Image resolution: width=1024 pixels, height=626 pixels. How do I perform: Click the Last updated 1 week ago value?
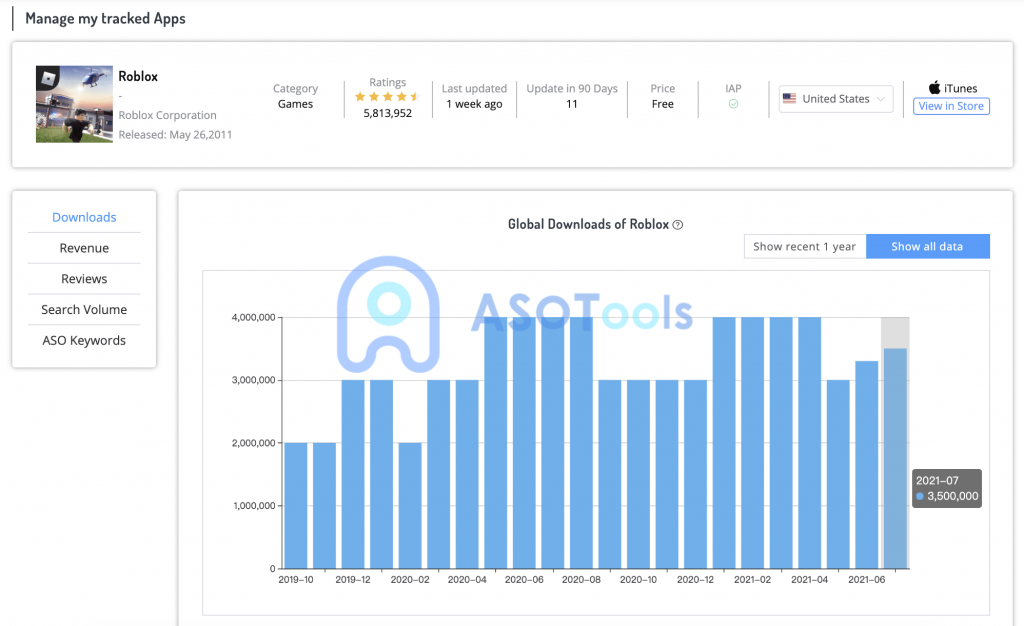click(x=474, y=104)
